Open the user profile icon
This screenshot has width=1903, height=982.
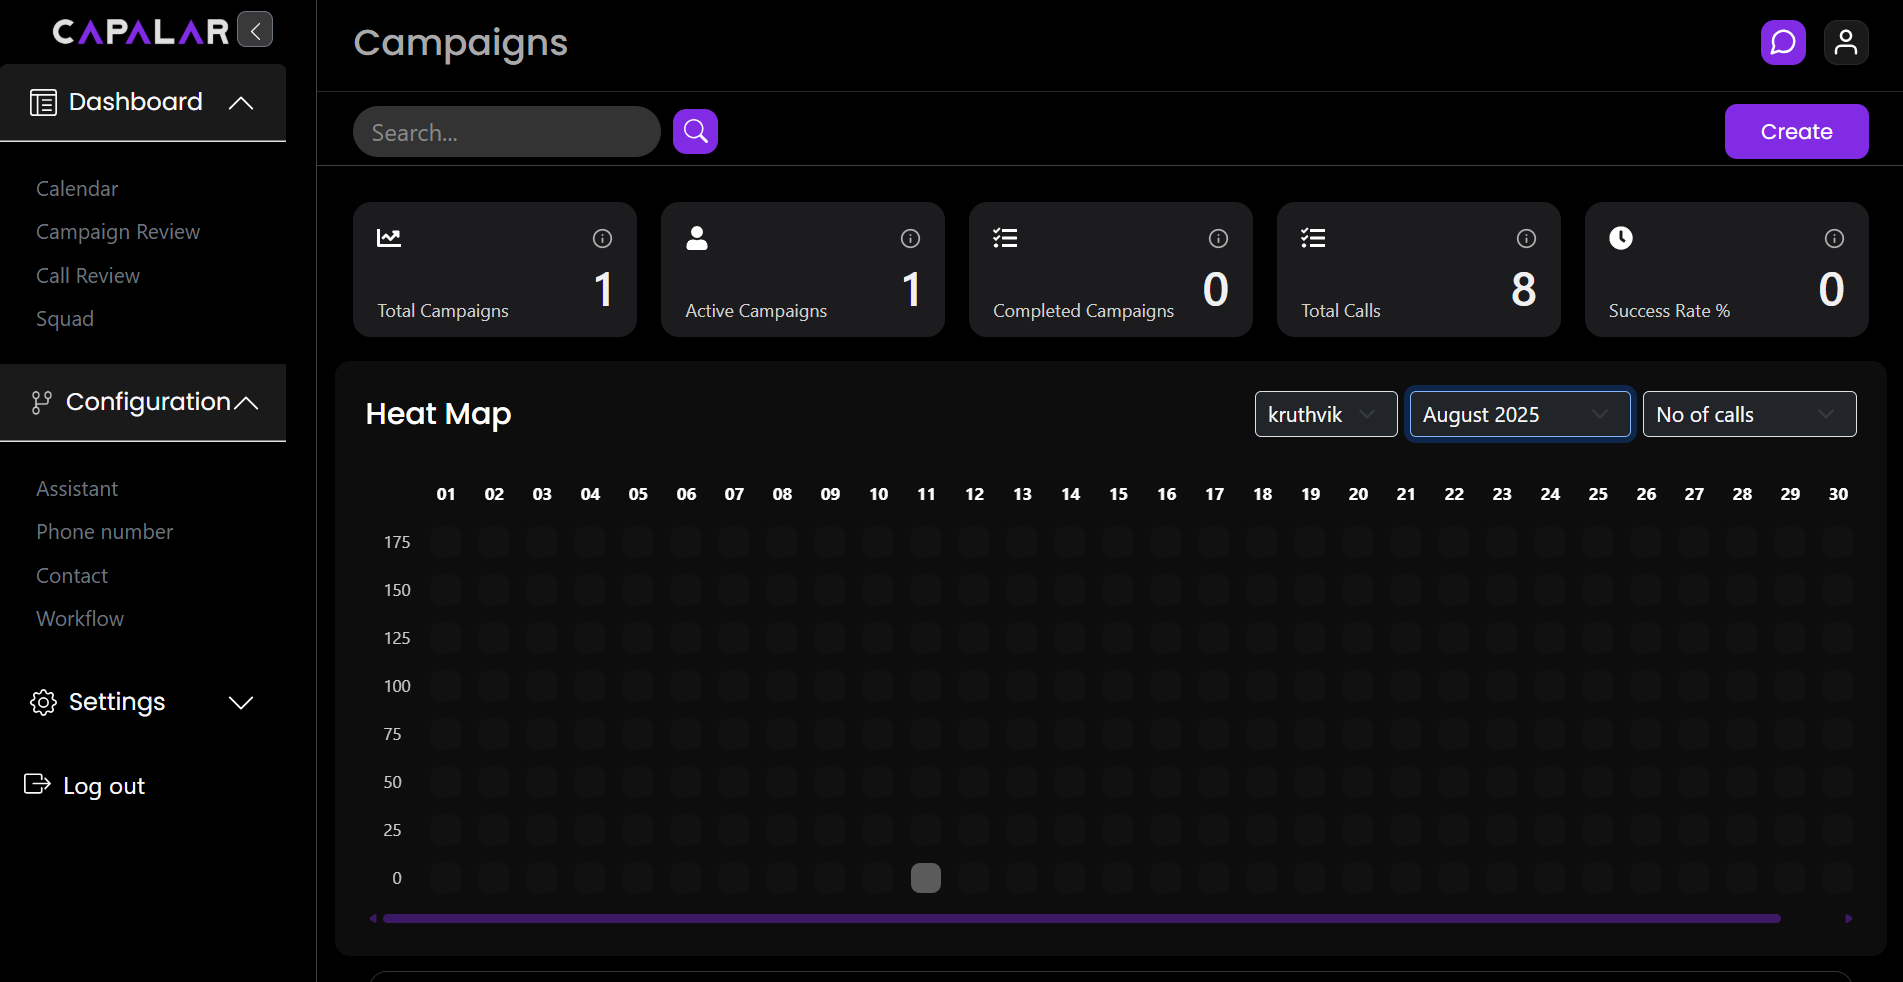click(1846, 43)
